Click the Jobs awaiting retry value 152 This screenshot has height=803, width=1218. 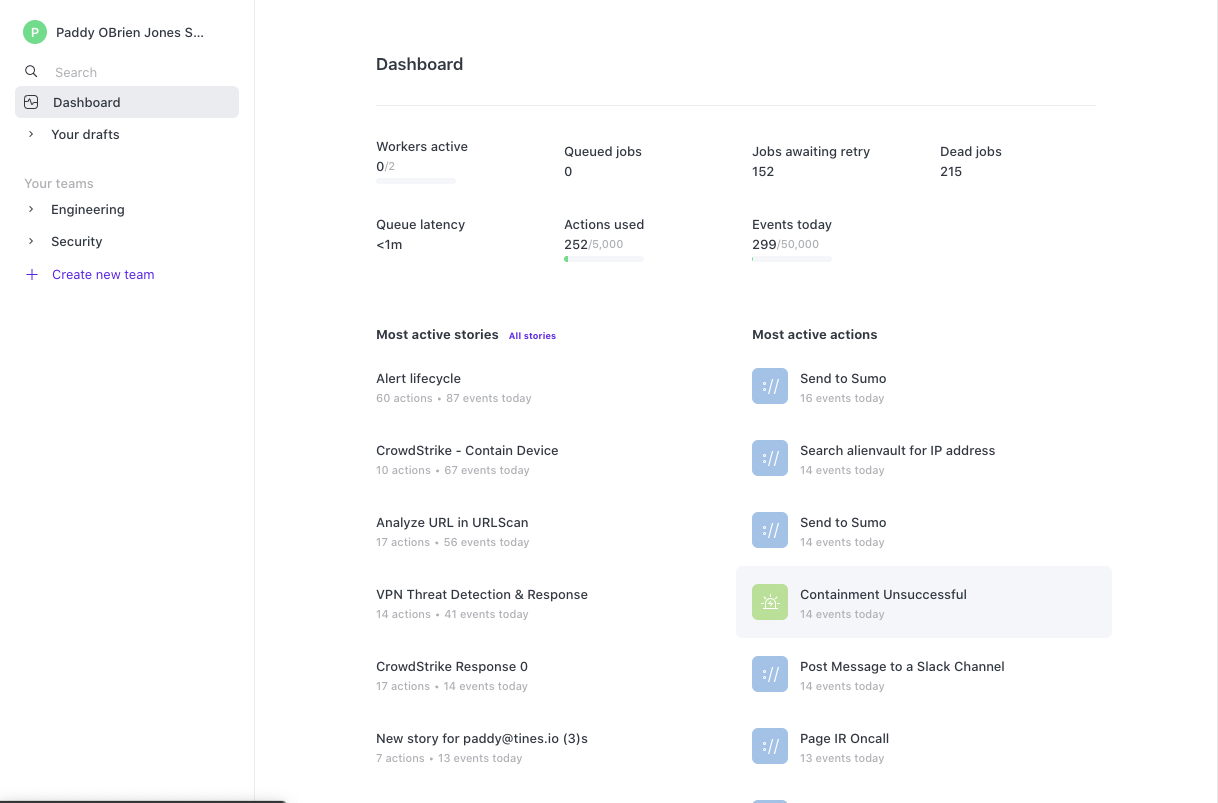pyautogui.click(x=763, y=171)
